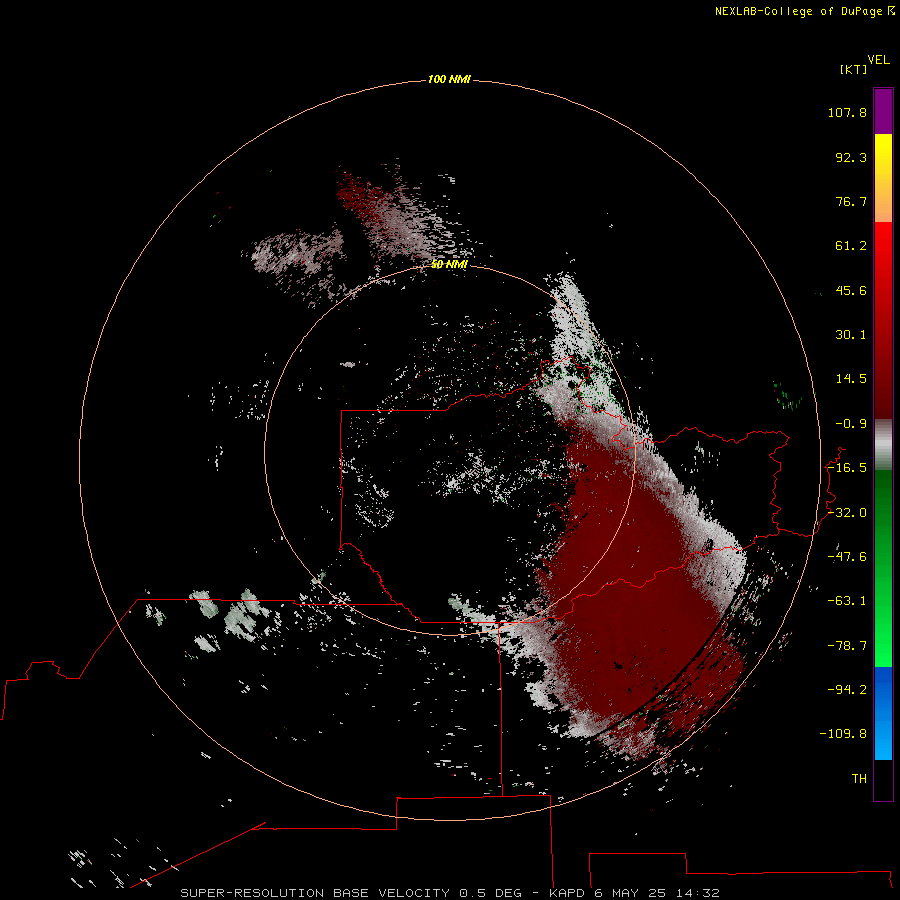Click the 14.5 velocity scale value

(851, 379)
